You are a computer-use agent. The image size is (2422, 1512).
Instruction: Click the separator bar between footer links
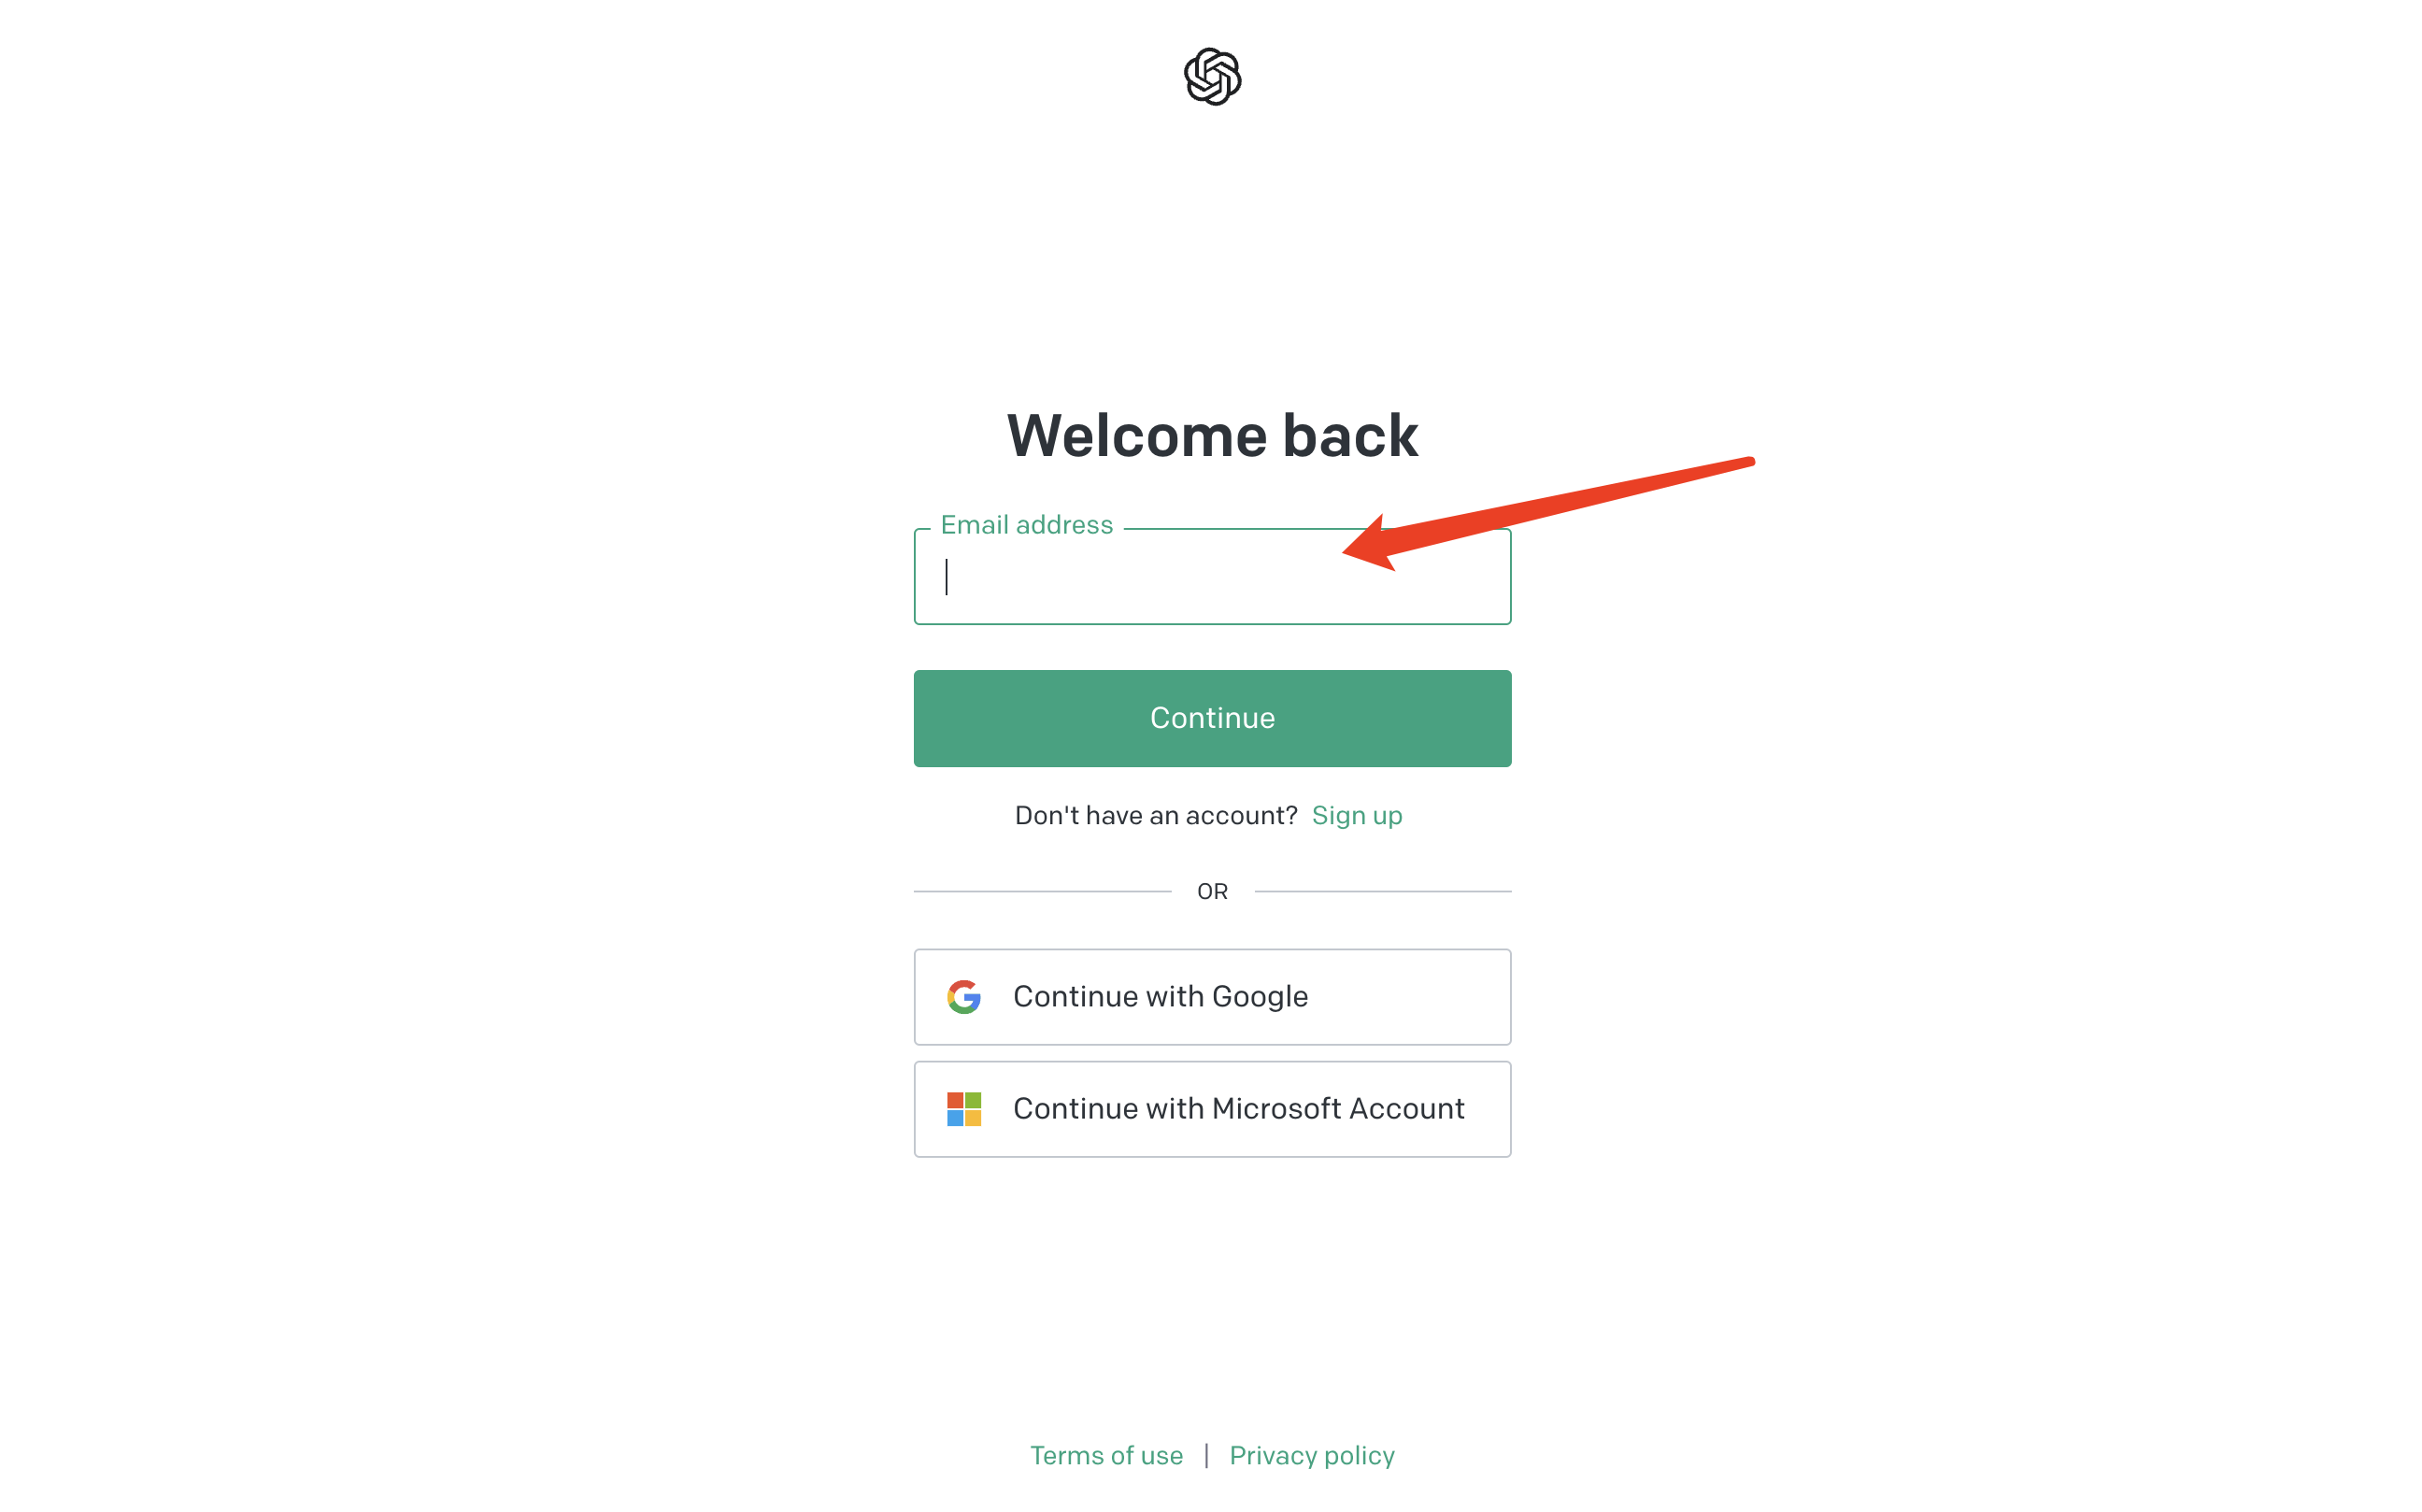coord(1206,1455)
